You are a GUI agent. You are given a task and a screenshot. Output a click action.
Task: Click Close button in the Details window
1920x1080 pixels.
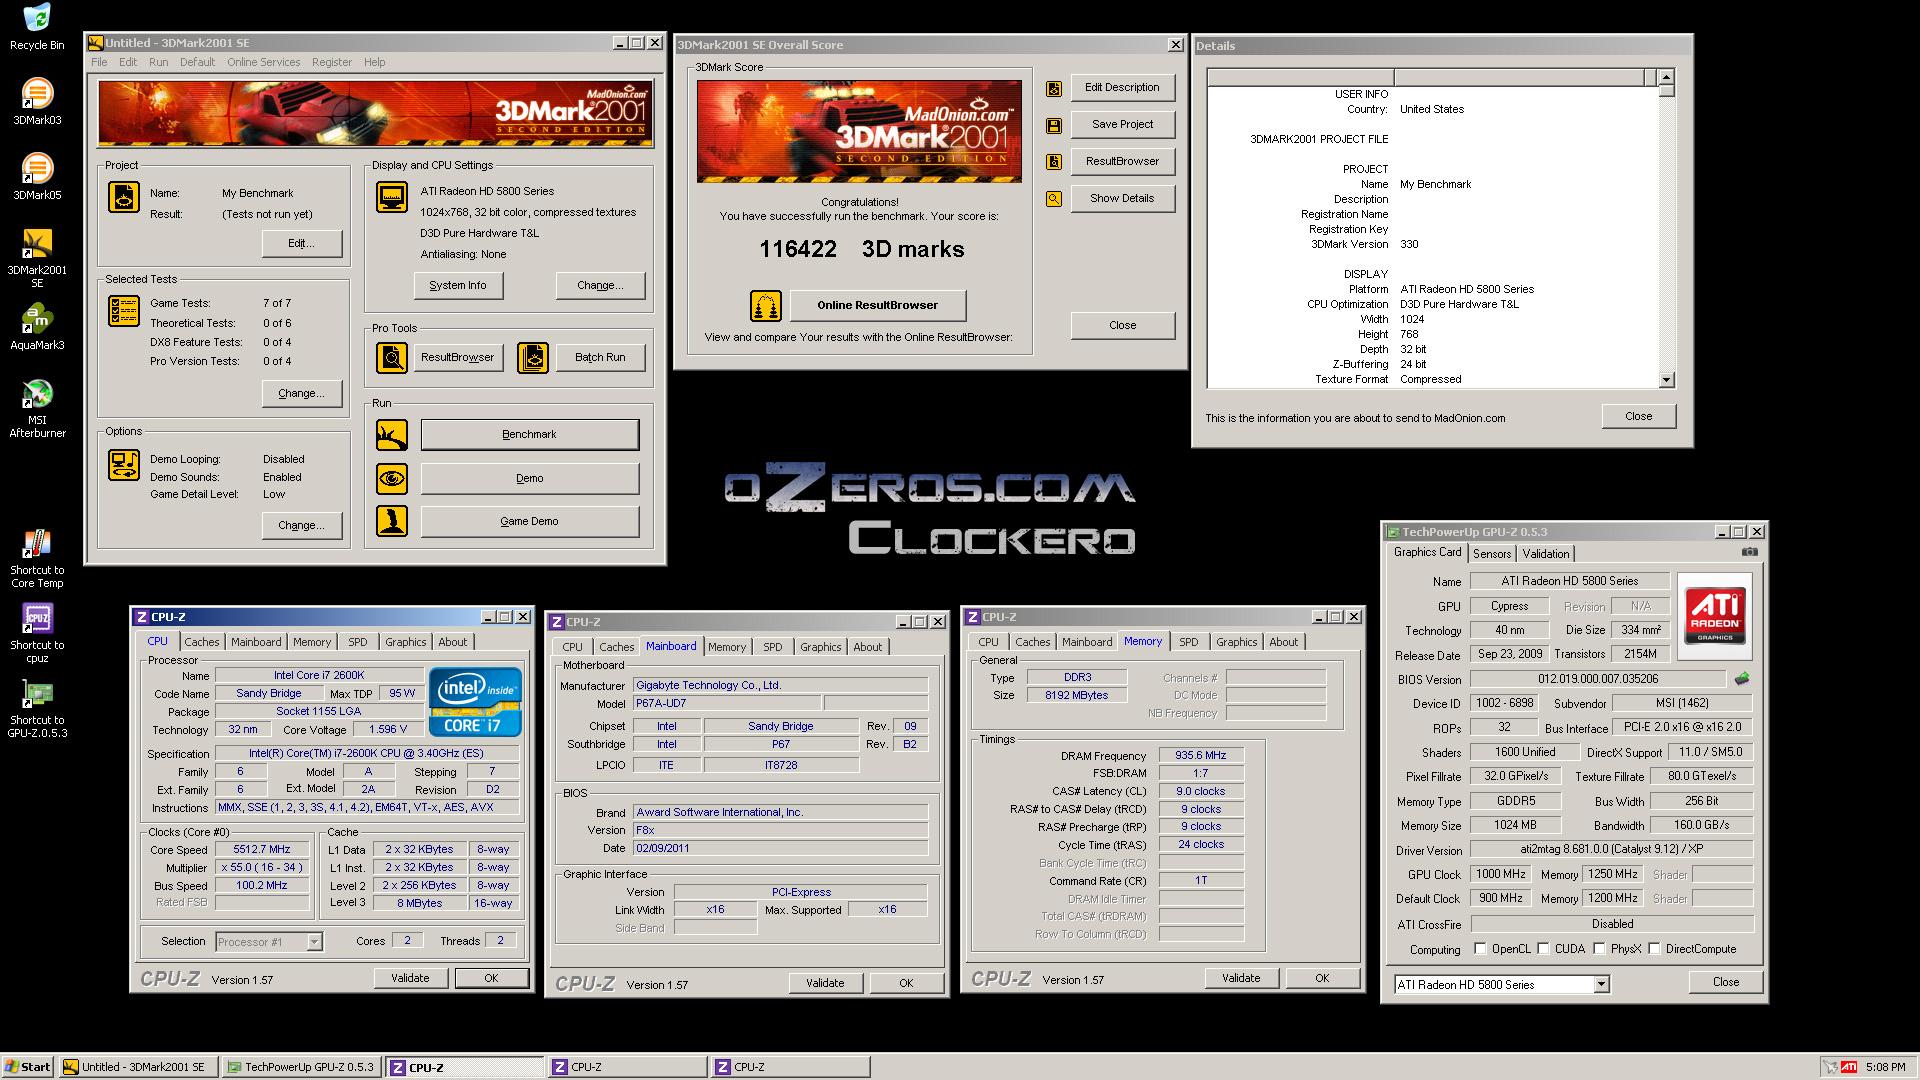coord(1638,416)
